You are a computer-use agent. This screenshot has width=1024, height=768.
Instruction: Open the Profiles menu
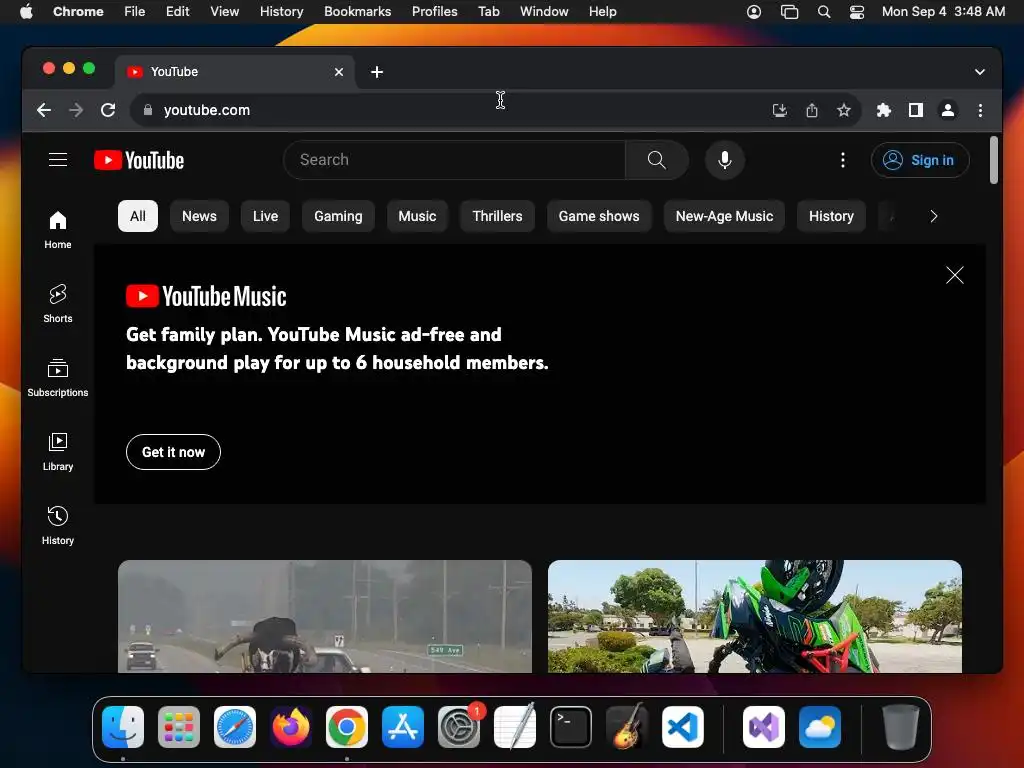pyautogui.click(x=434, y=12)
